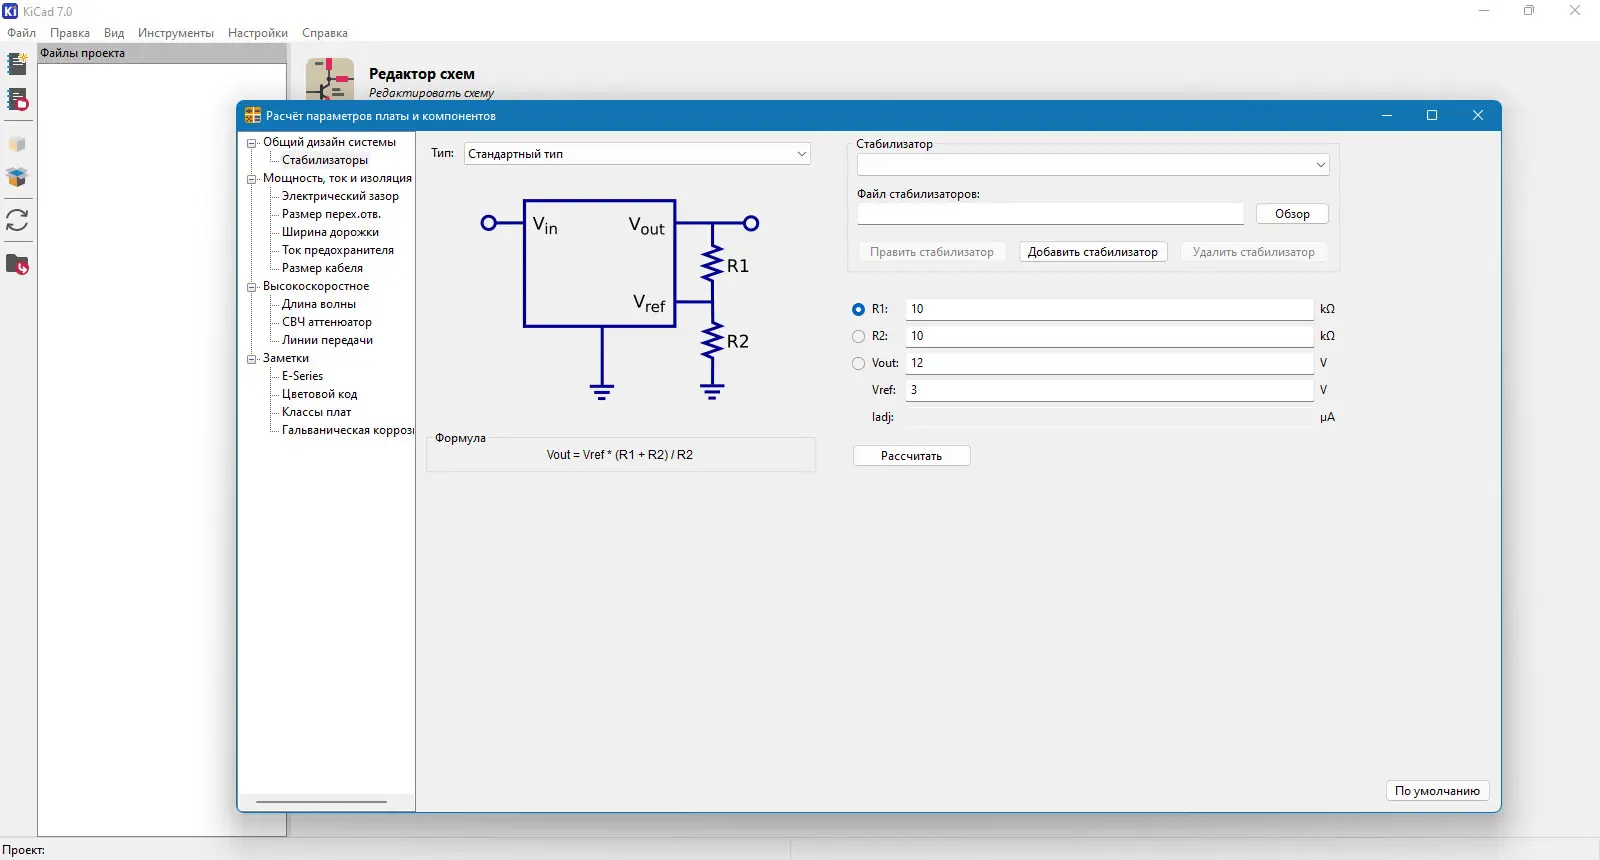The image size is (1600, 860).
Task: Click the unarchive project box icon
Action: coord(17,178)
